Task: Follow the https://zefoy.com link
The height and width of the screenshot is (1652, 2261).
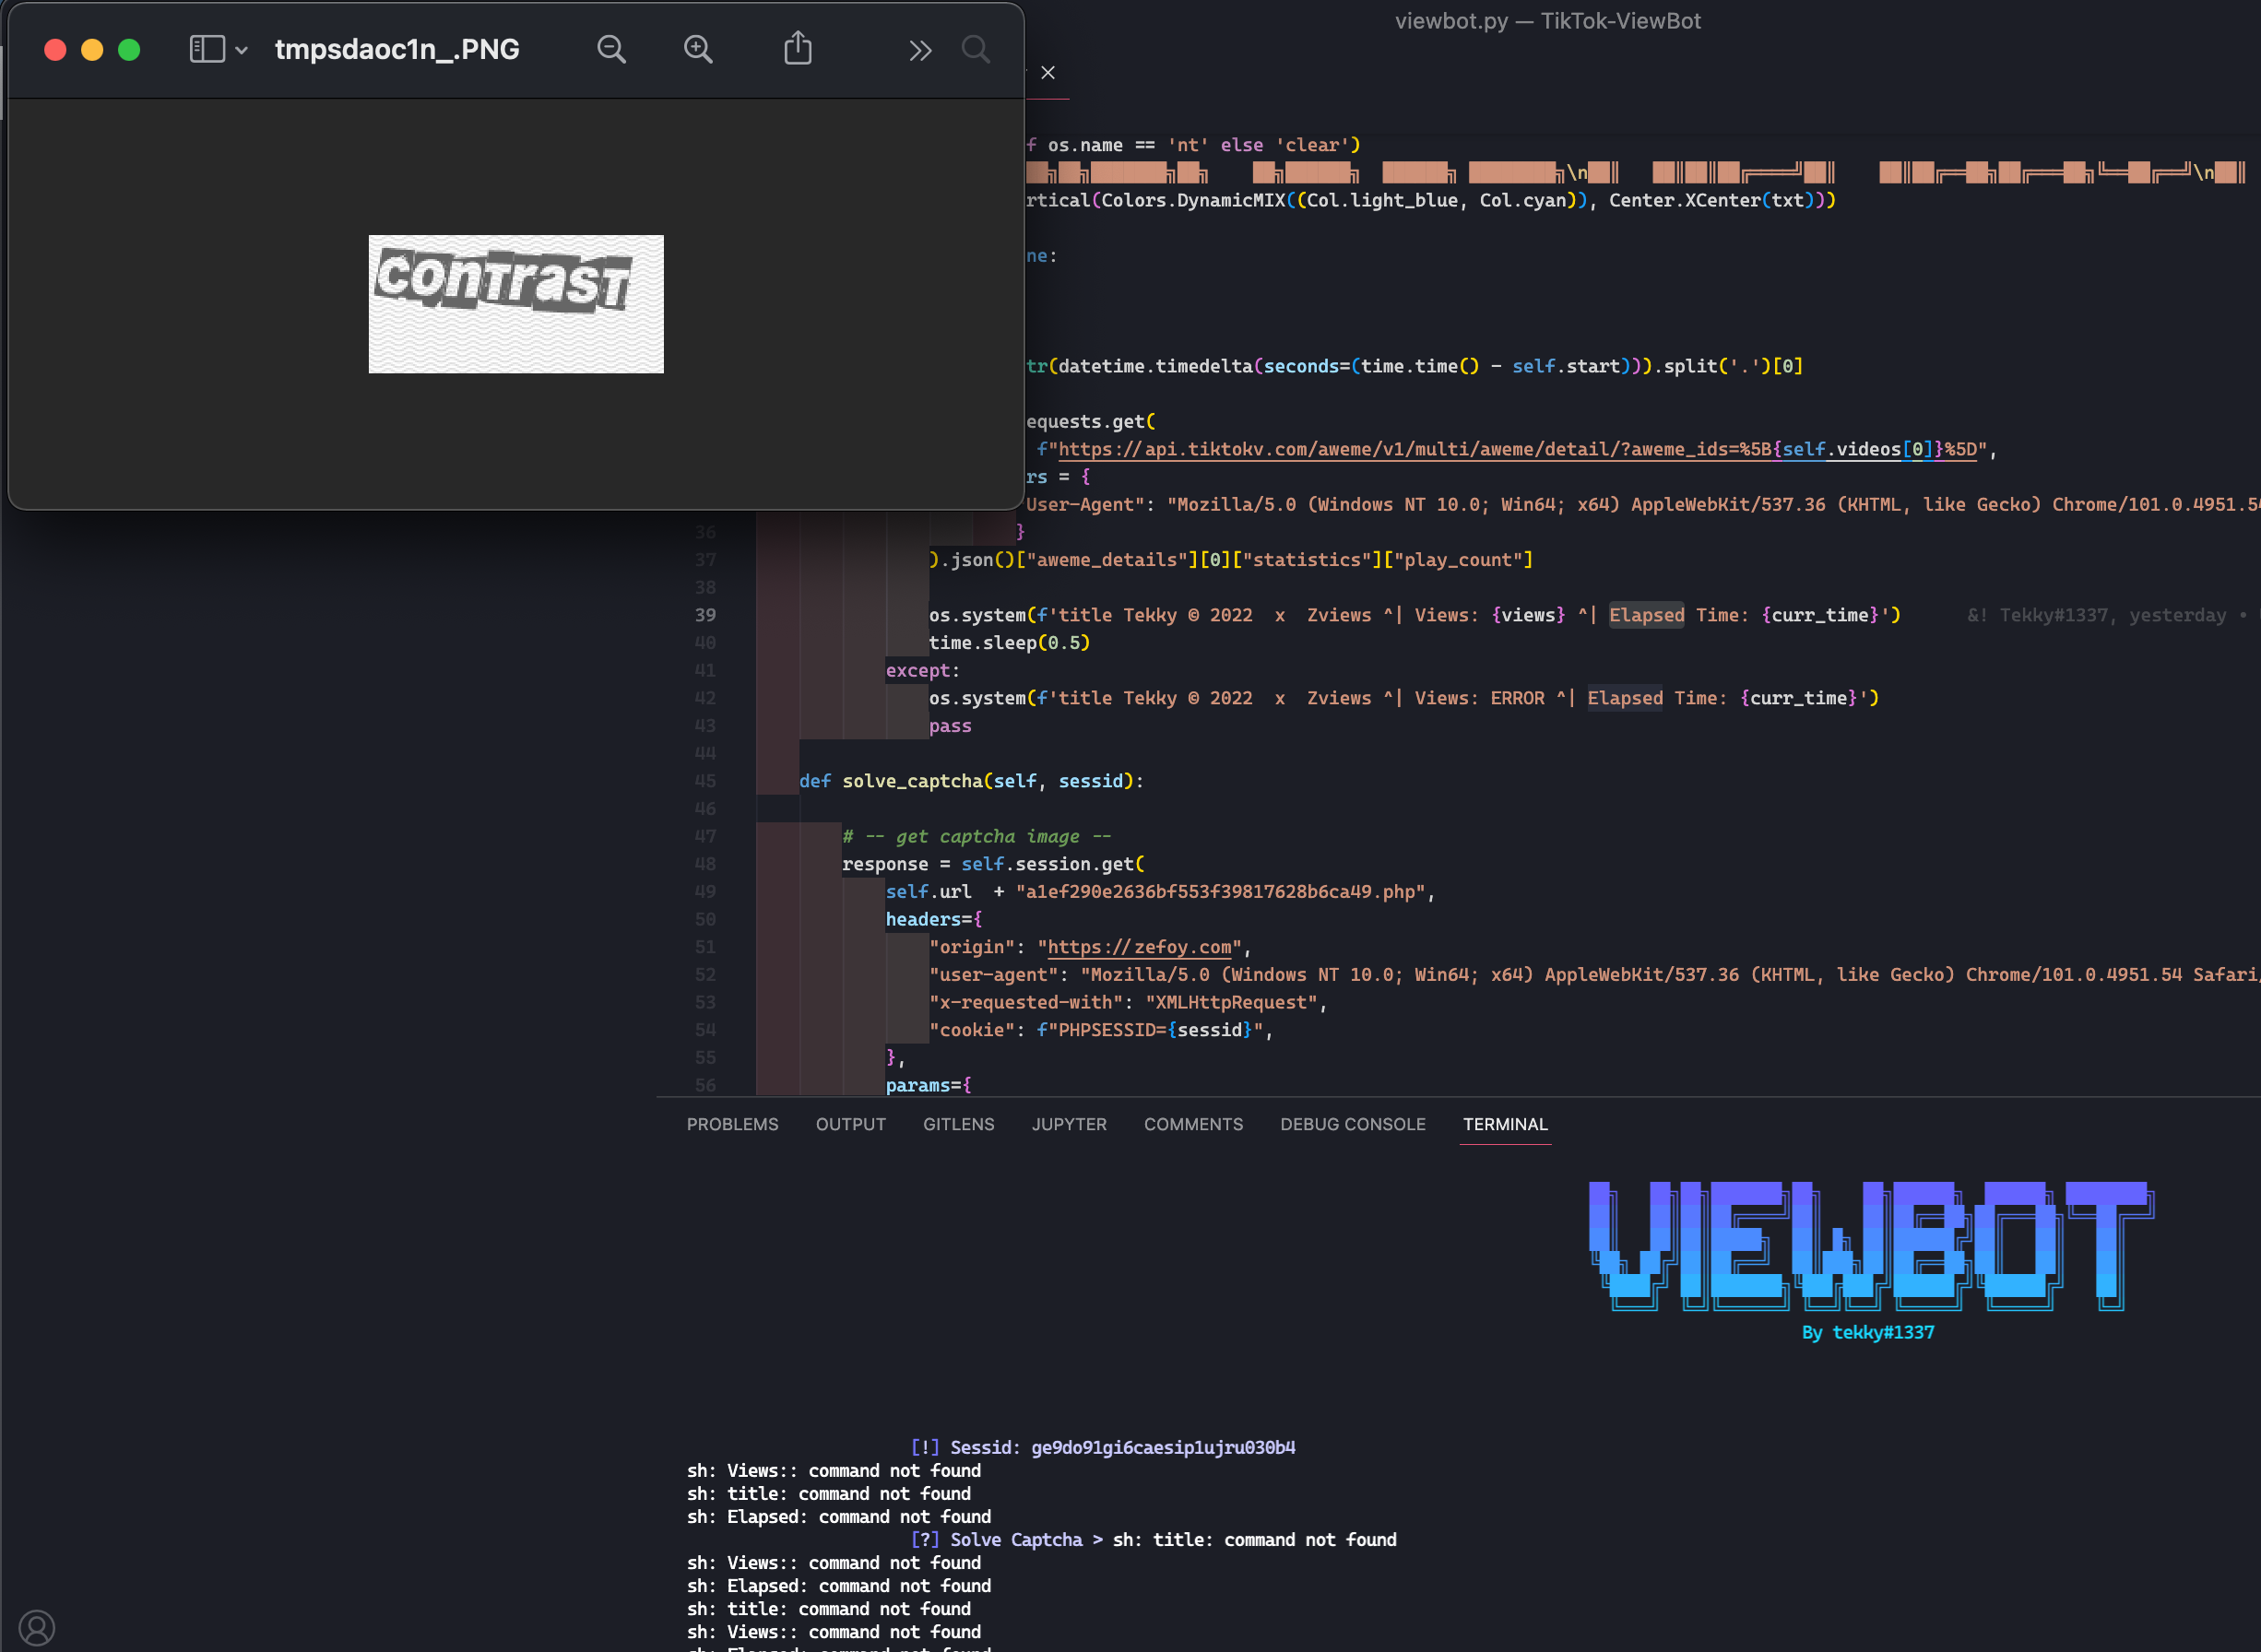Action: tap(1139, 947)
